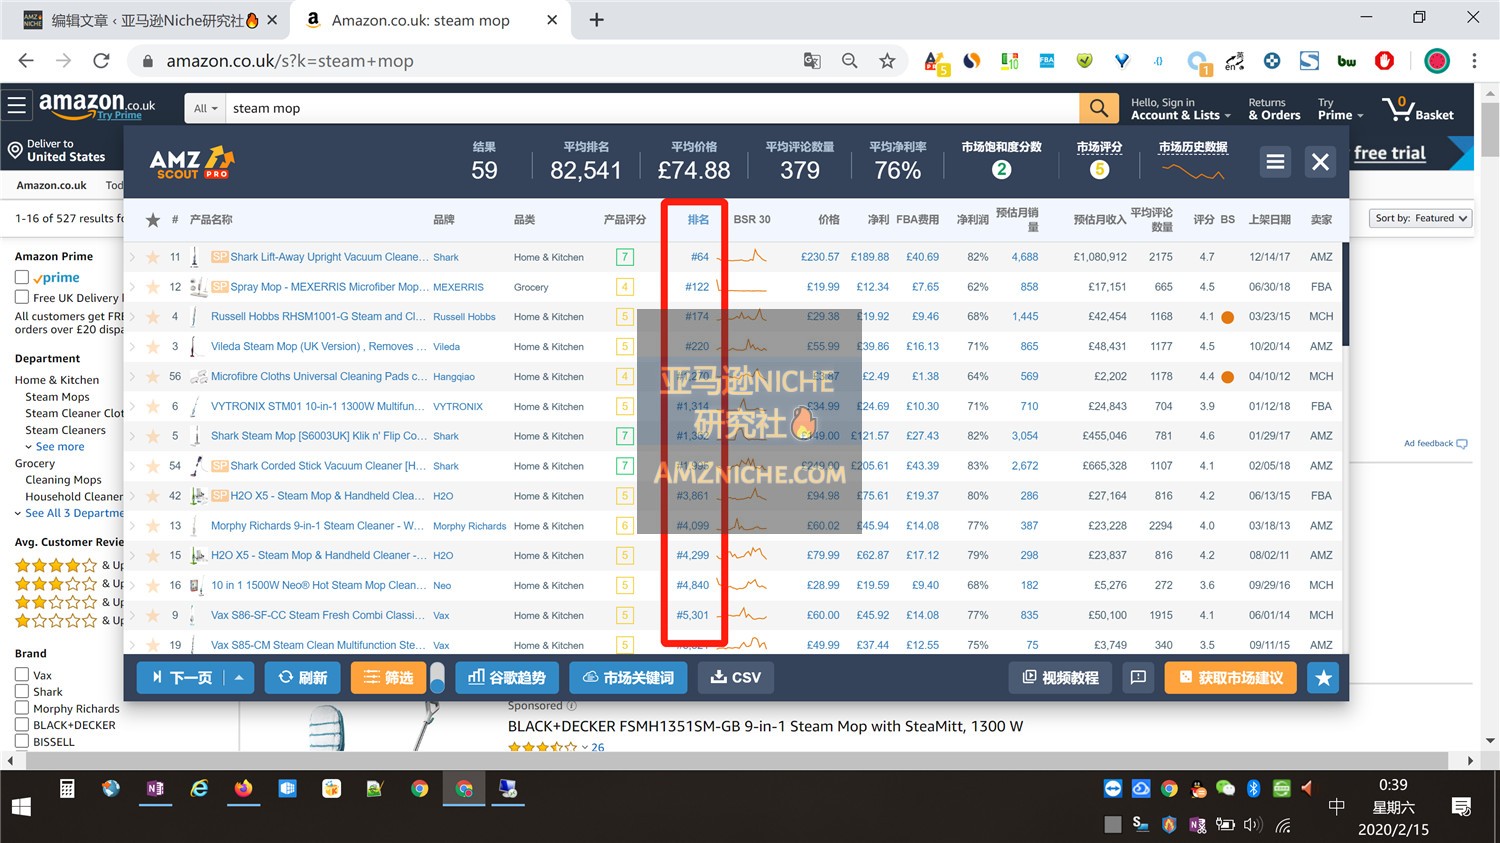Screen dimensions: 1500x843
Task: Click the browser address bar URL
Action: [x=290, y=61]
